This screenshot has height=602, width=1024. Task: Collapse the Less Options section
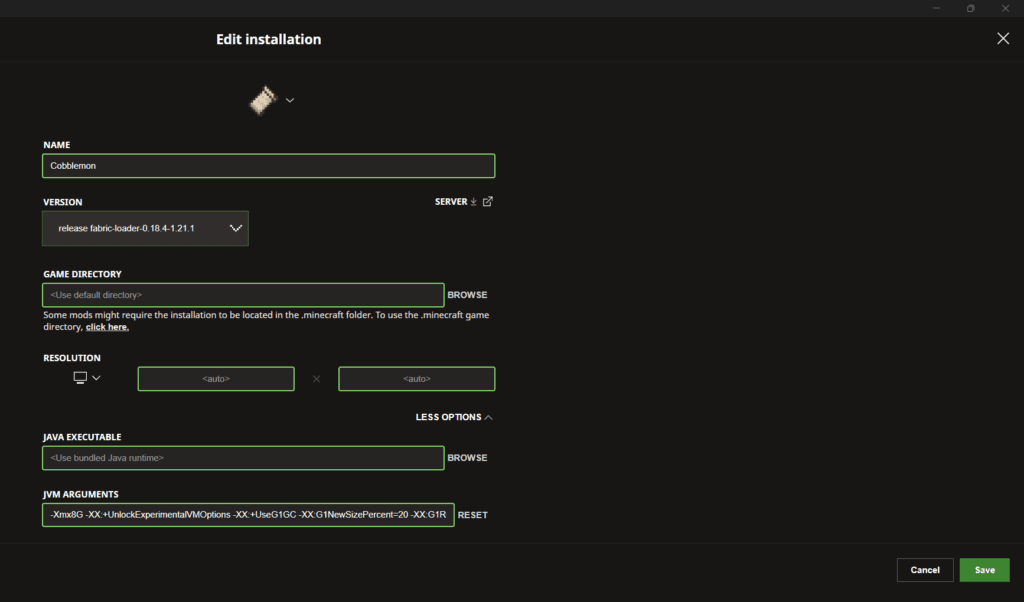[453, 417]
